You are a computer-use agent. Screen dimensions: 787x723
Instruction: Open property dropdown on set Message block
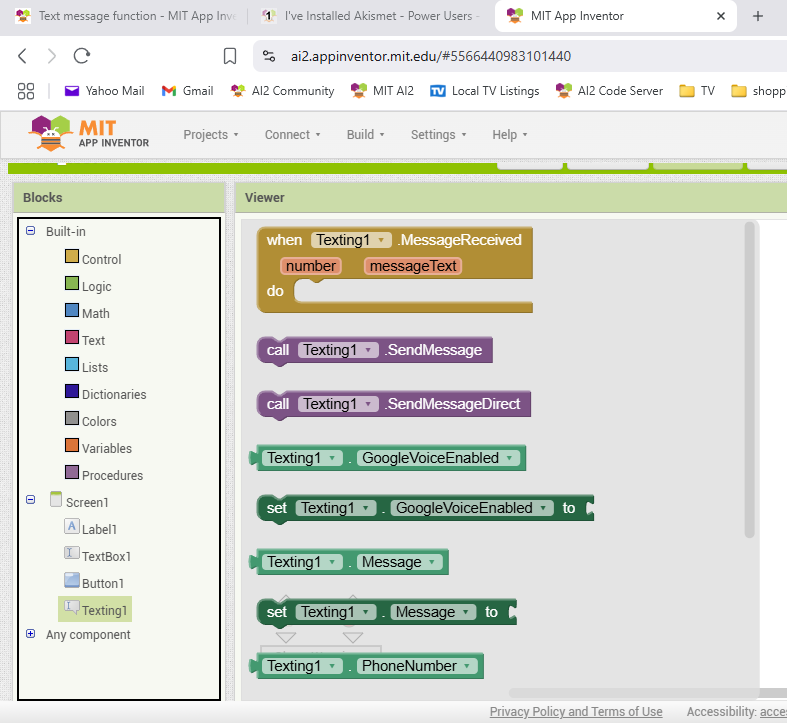coord(433,612)
